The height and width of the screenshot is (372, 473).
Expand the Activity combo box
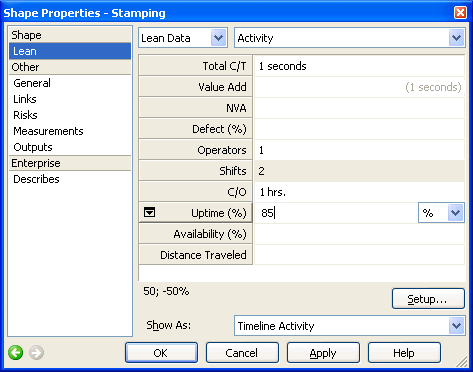tap(456, 38)
